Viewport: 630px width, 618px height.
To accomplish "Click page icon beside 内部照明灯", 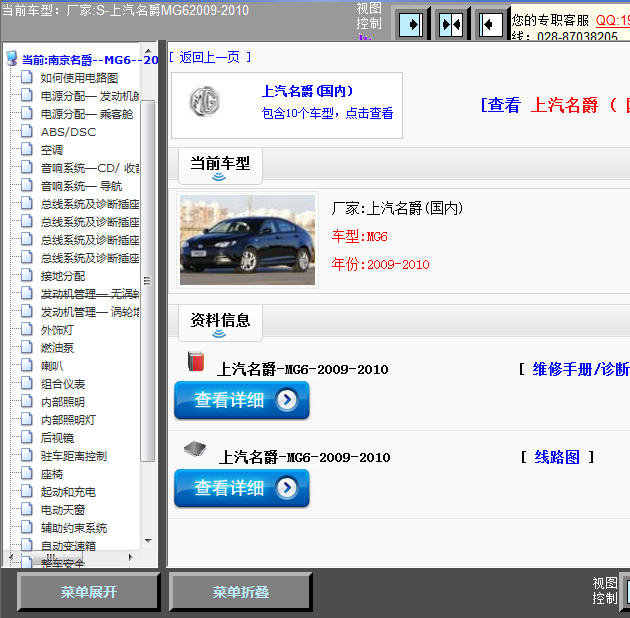I will coord(27,419).
